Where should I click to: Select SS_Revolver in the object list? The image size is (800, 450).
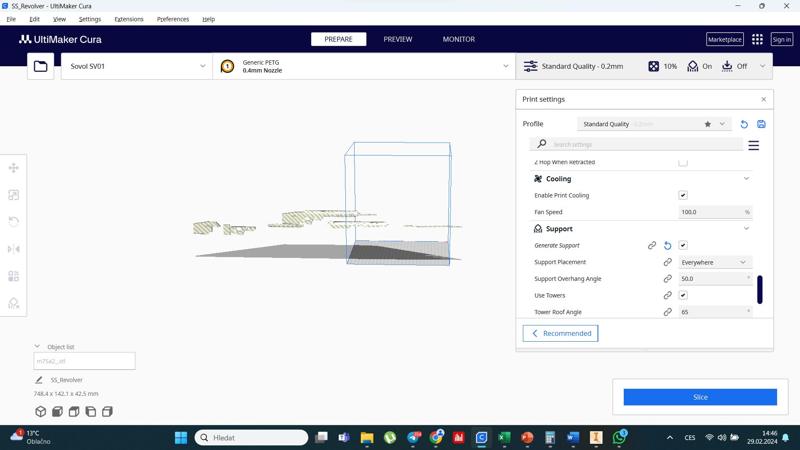(66, 380)
